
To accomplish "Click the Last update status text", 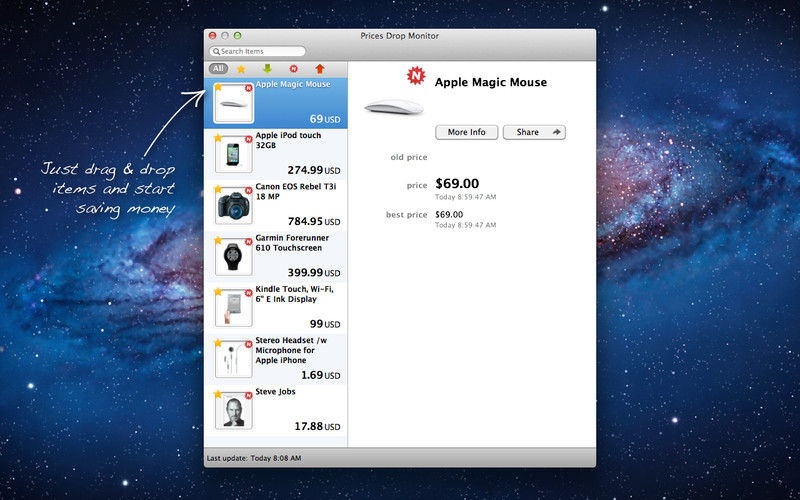I will (x=254, y=458).
